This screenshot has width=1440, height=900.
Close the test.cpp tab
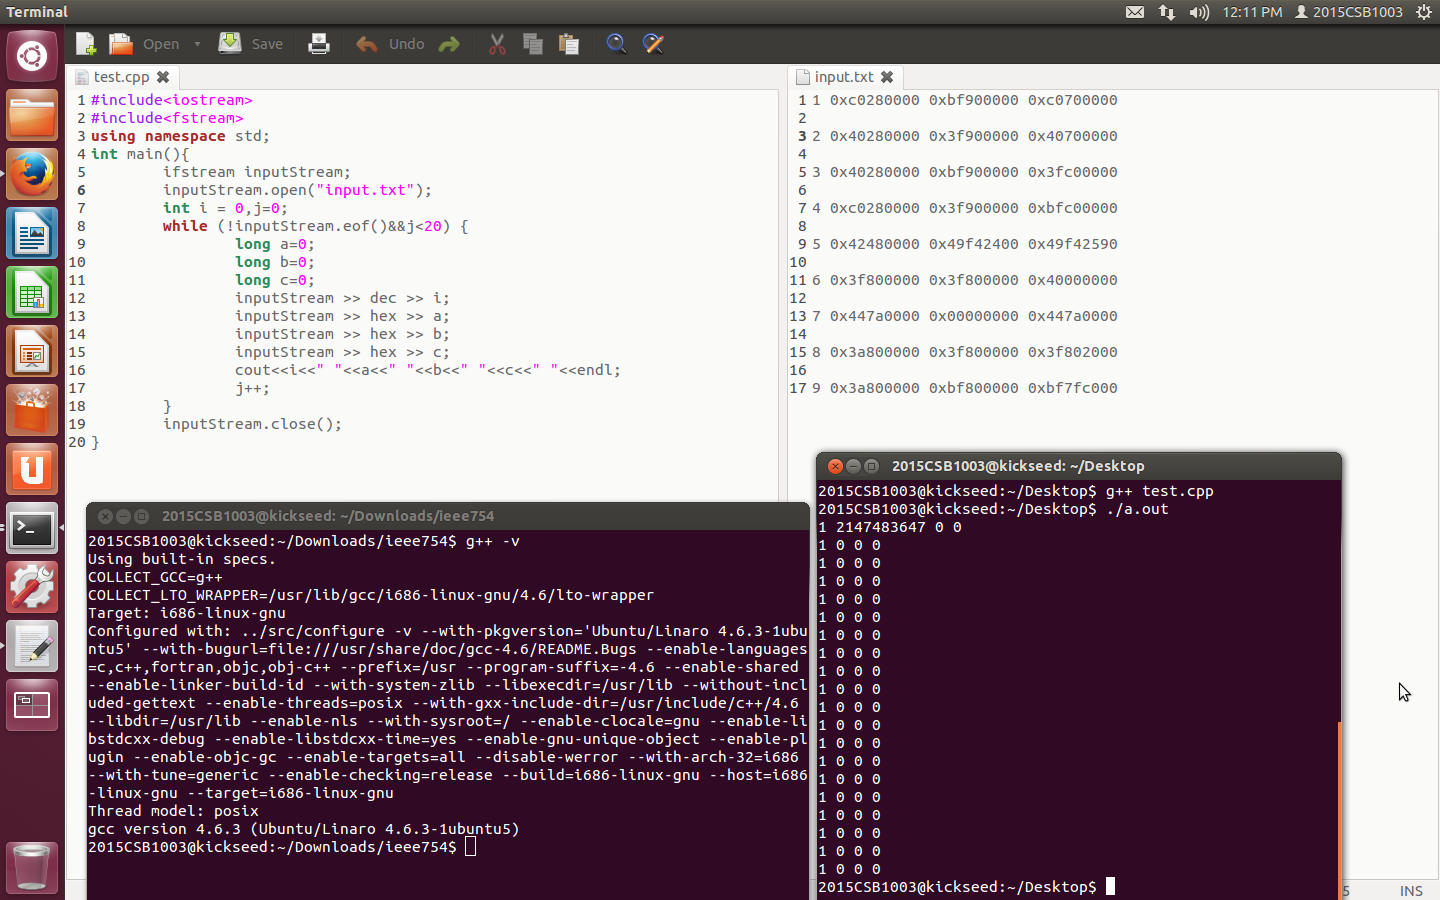point(163,77)
